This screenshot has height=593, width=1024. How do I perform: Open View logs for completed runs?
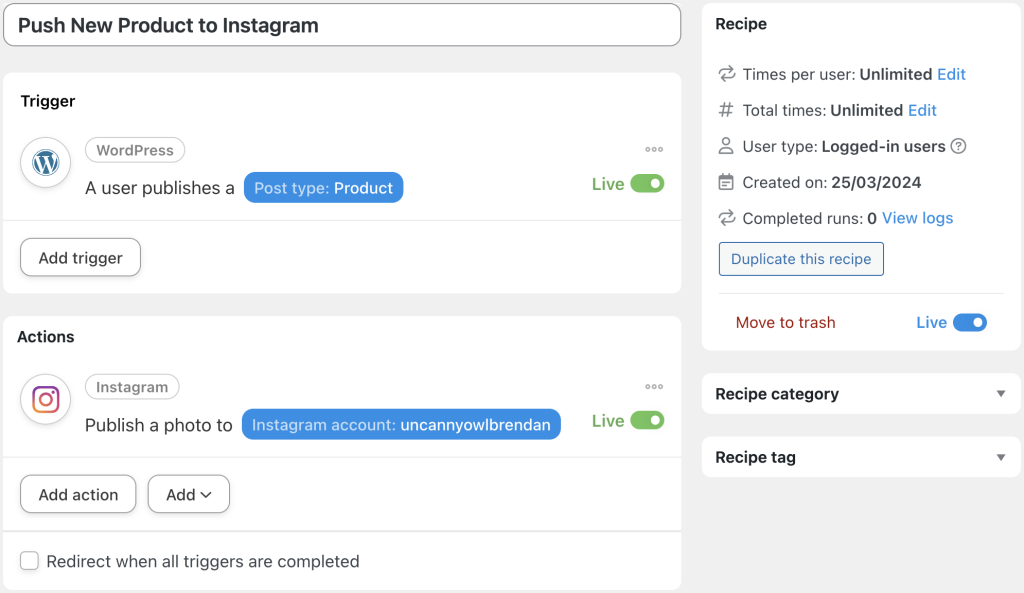(917, 218)
